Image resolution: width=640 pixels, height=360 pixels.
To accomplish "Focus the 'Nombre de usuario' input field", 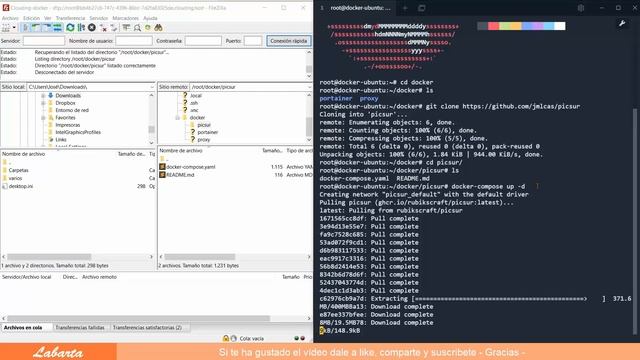I will (x=134, y=41).
